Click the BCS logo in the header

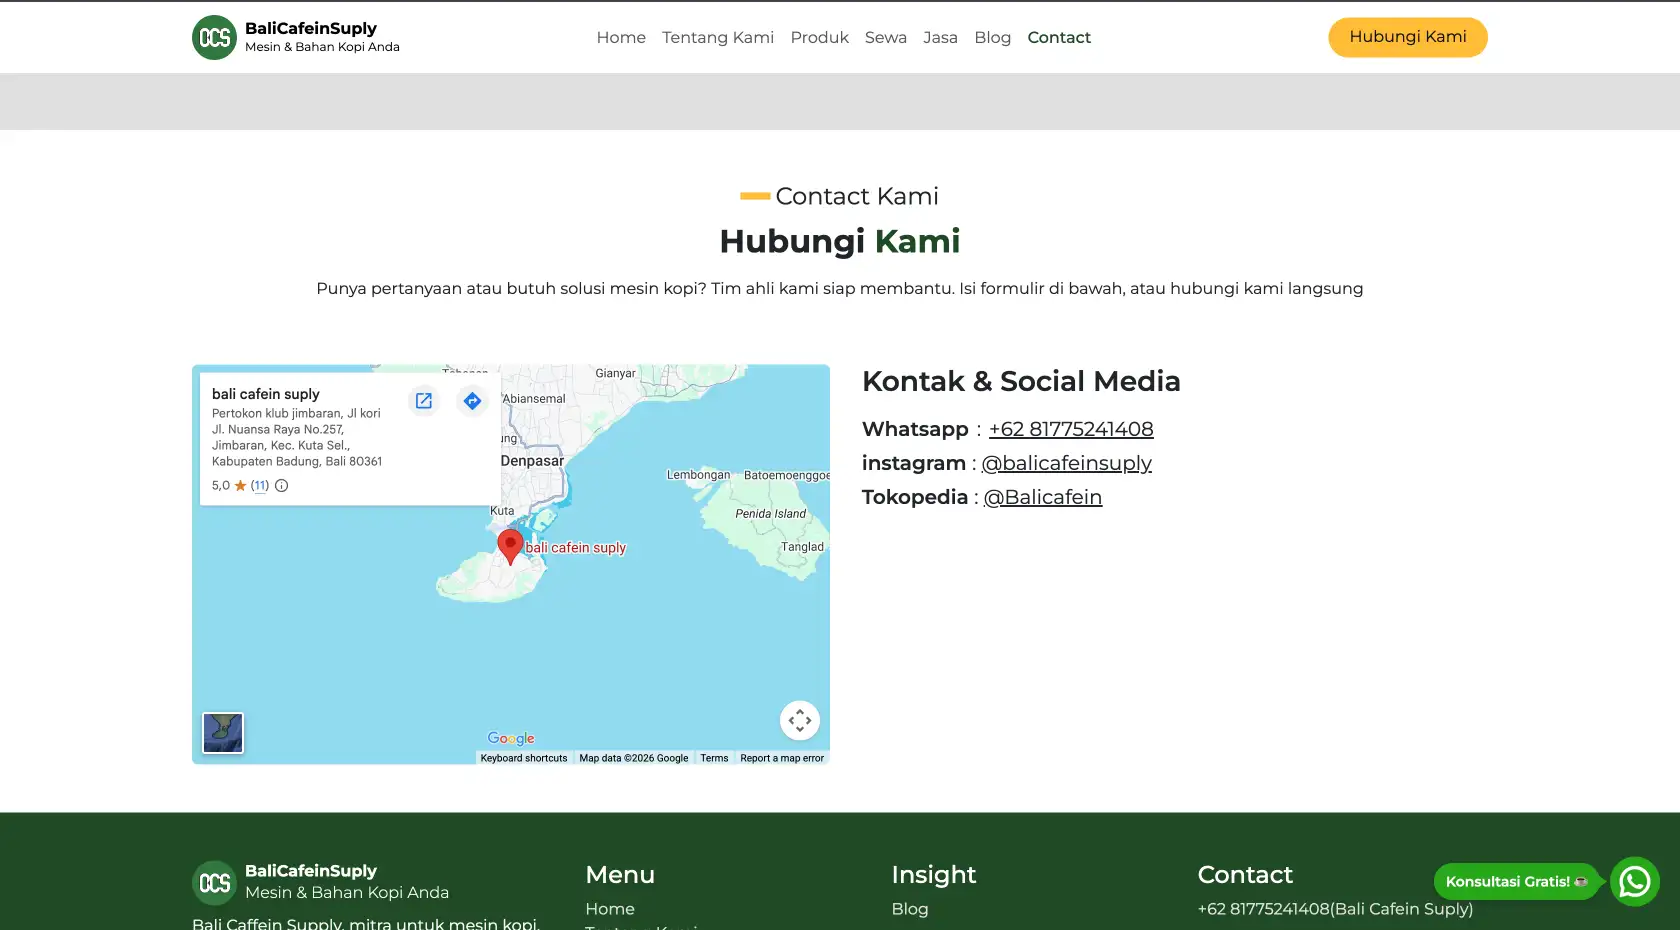(x=214, y=37)
